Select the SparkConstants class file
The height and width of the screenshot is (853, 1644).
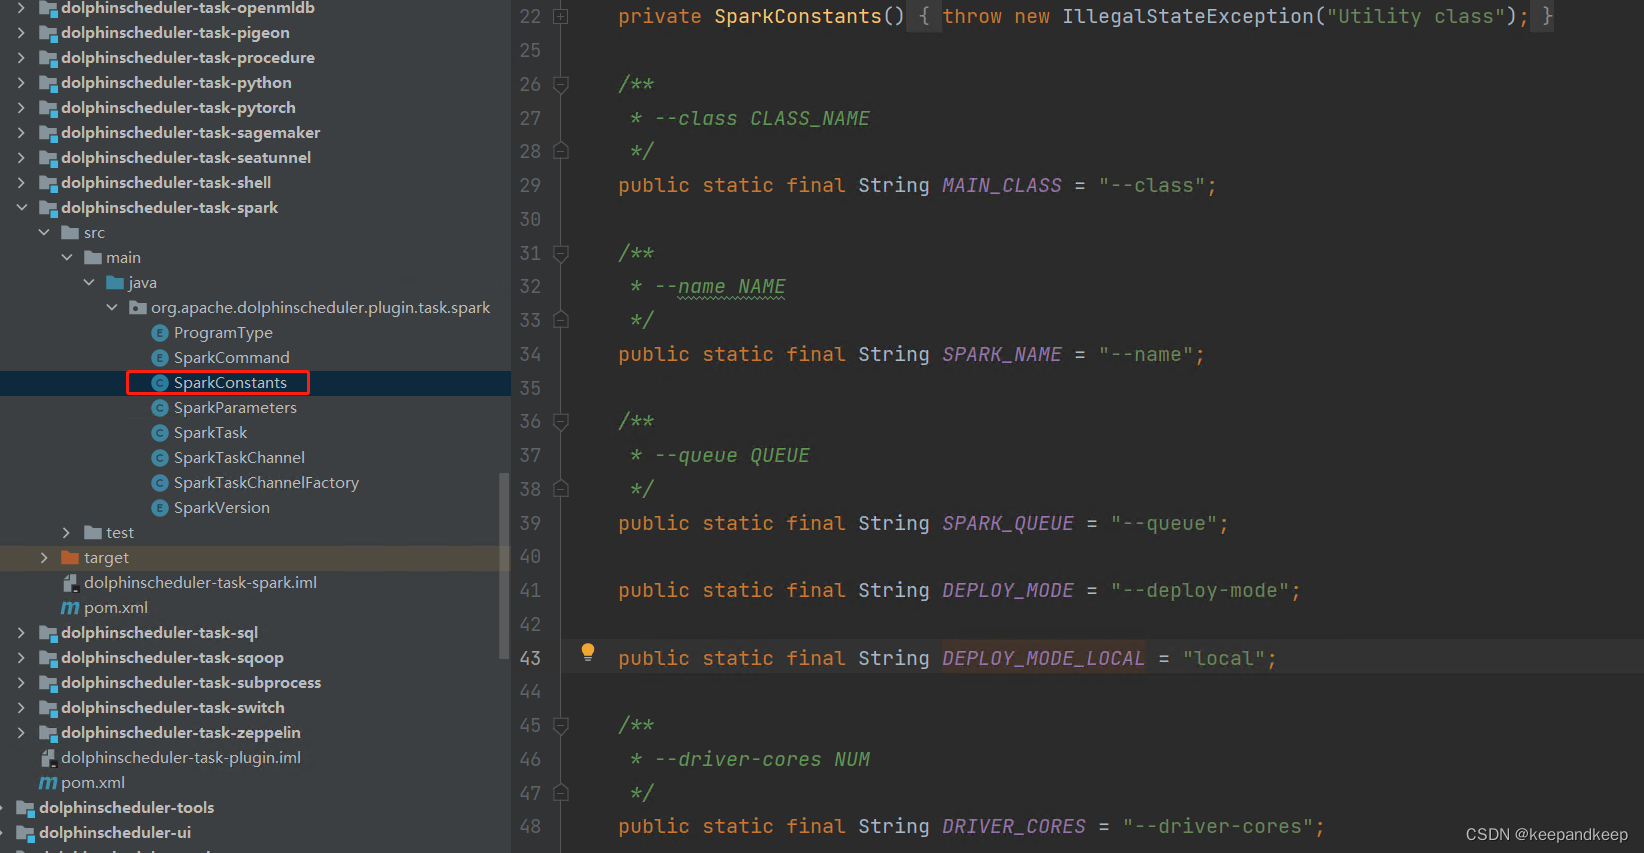229,383
